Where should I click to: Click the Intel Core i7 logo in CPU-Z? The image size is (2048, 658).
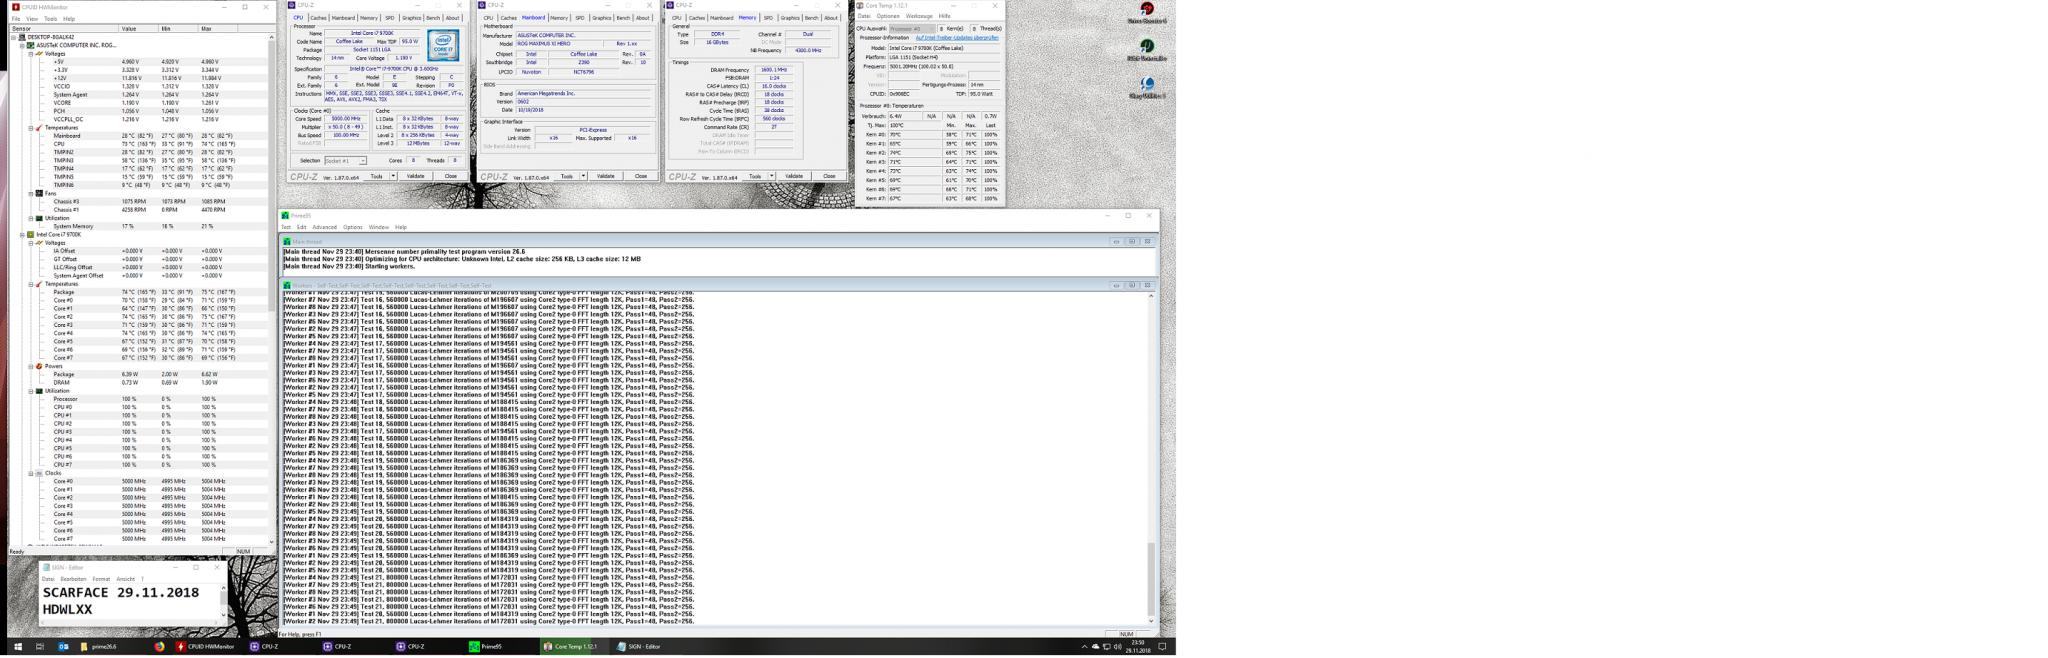[443, 46]
